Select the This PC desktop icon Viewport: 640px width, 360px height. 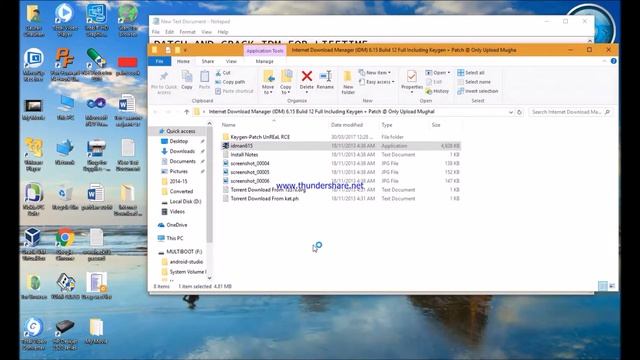tap(65, 108)
